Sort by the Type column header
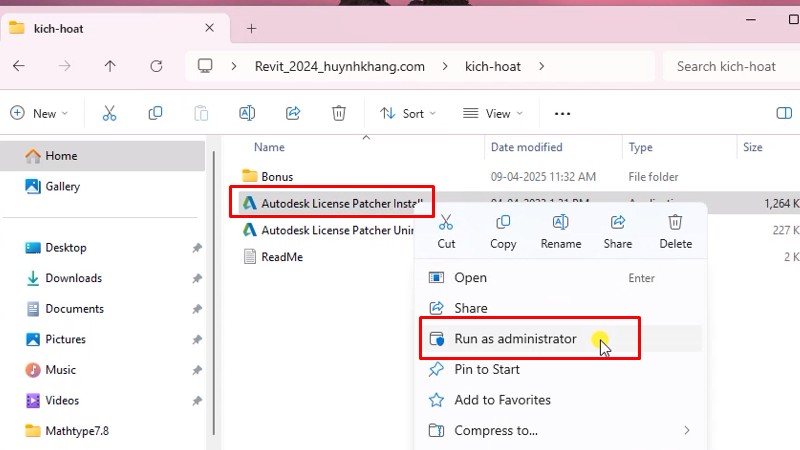This screenshot has height=450, width=800. click(x=640, y=147)
